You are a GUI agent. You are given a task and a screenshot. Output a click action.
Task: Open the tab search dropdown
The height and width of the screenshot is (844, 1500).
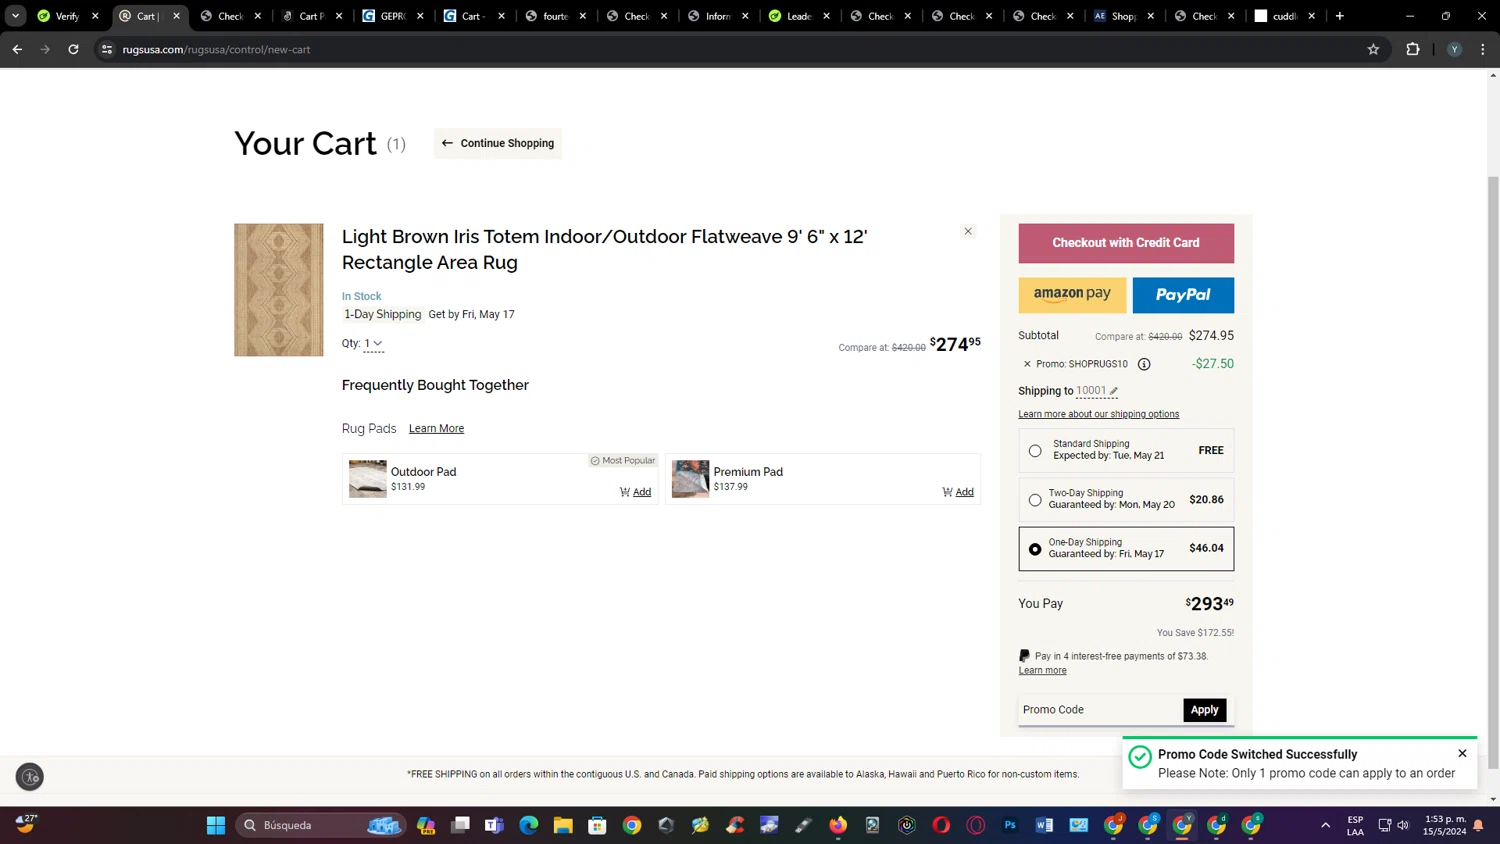click(15, 16)
